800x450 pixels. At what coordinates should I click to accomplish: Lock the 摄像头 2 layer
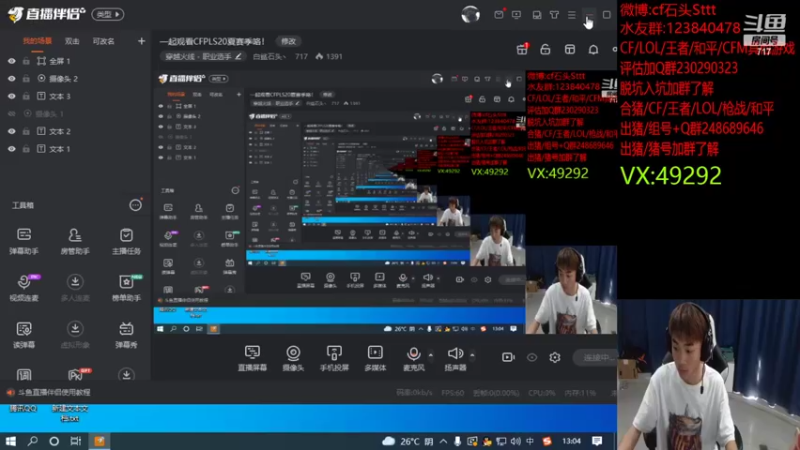point(26,79)
